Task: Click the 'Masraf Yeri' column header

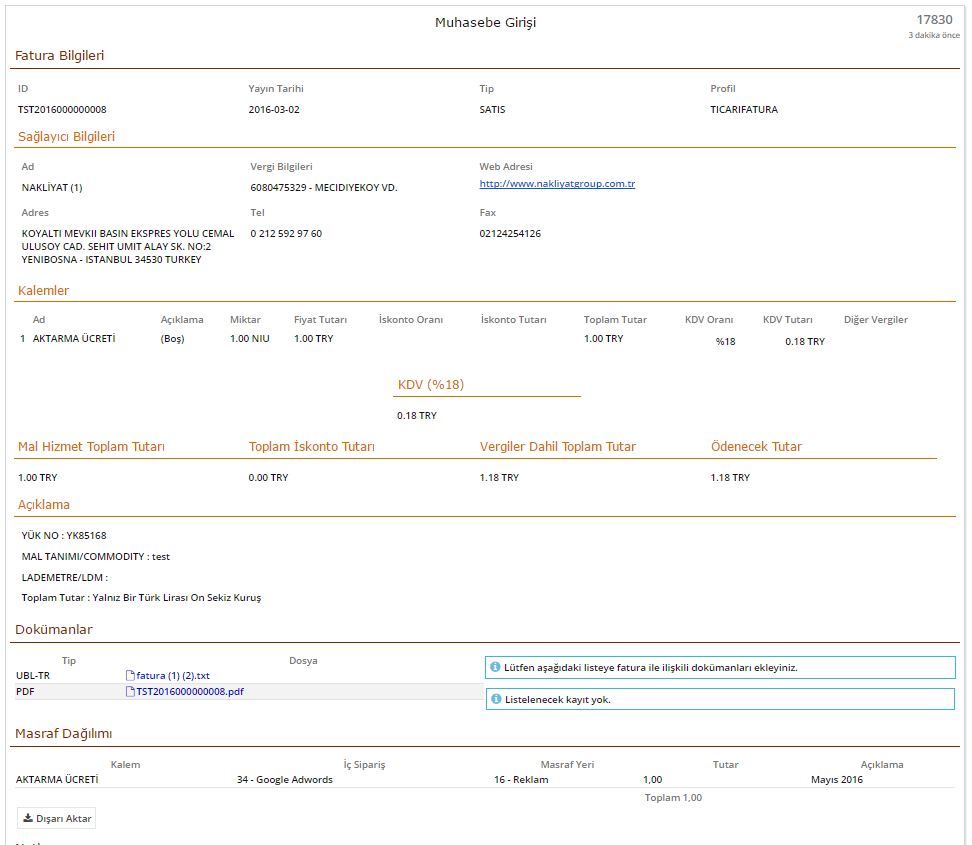Action: [567, 764]
